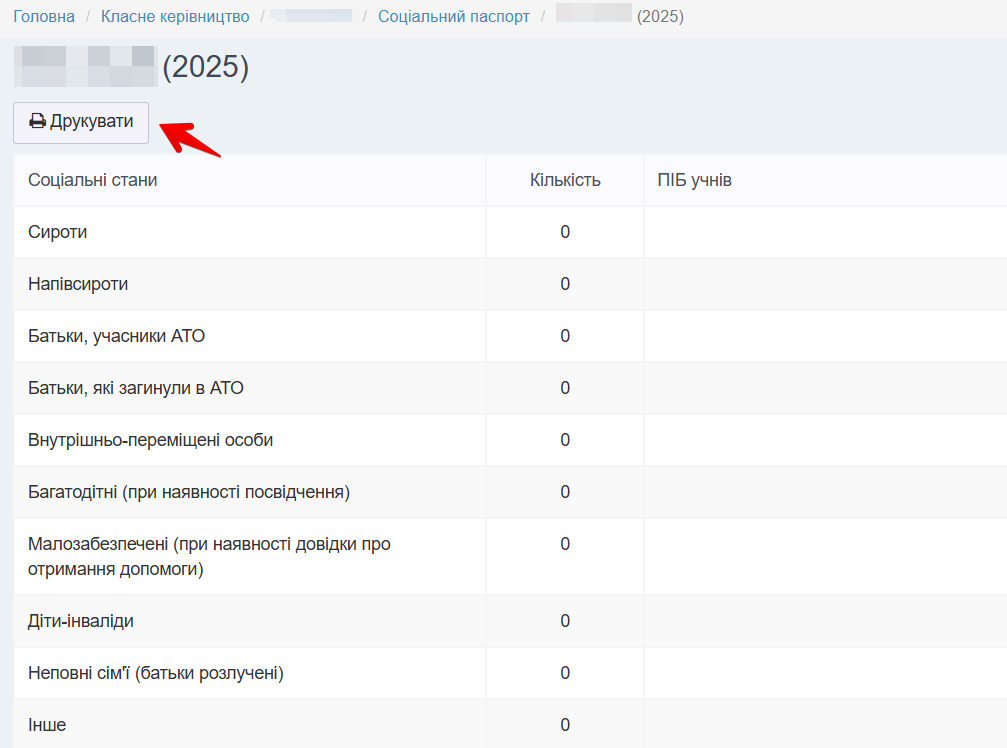Click the Кількість column header
This screenshot has width=1007, height=748.
pyautogui.click(x=565, y=180)
